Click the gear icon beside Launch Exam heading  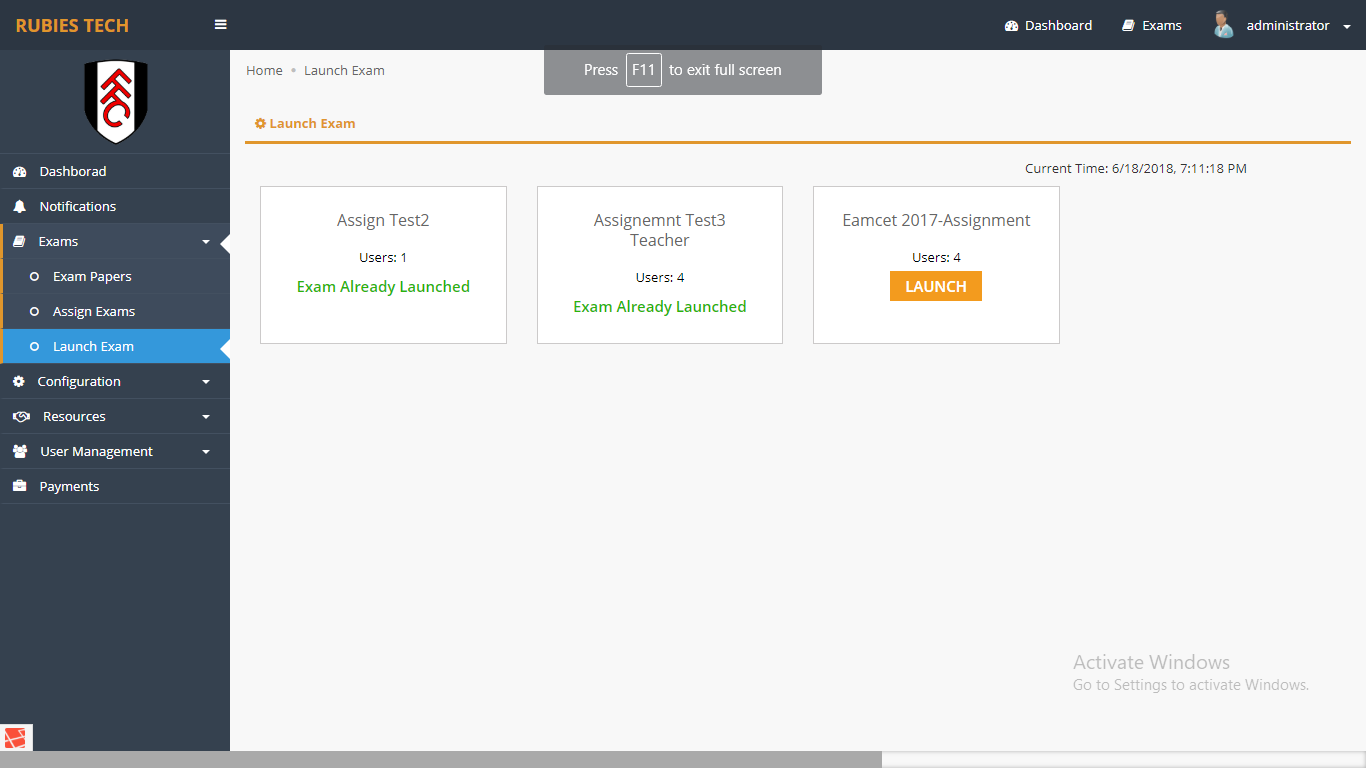(x=260, y=124)
